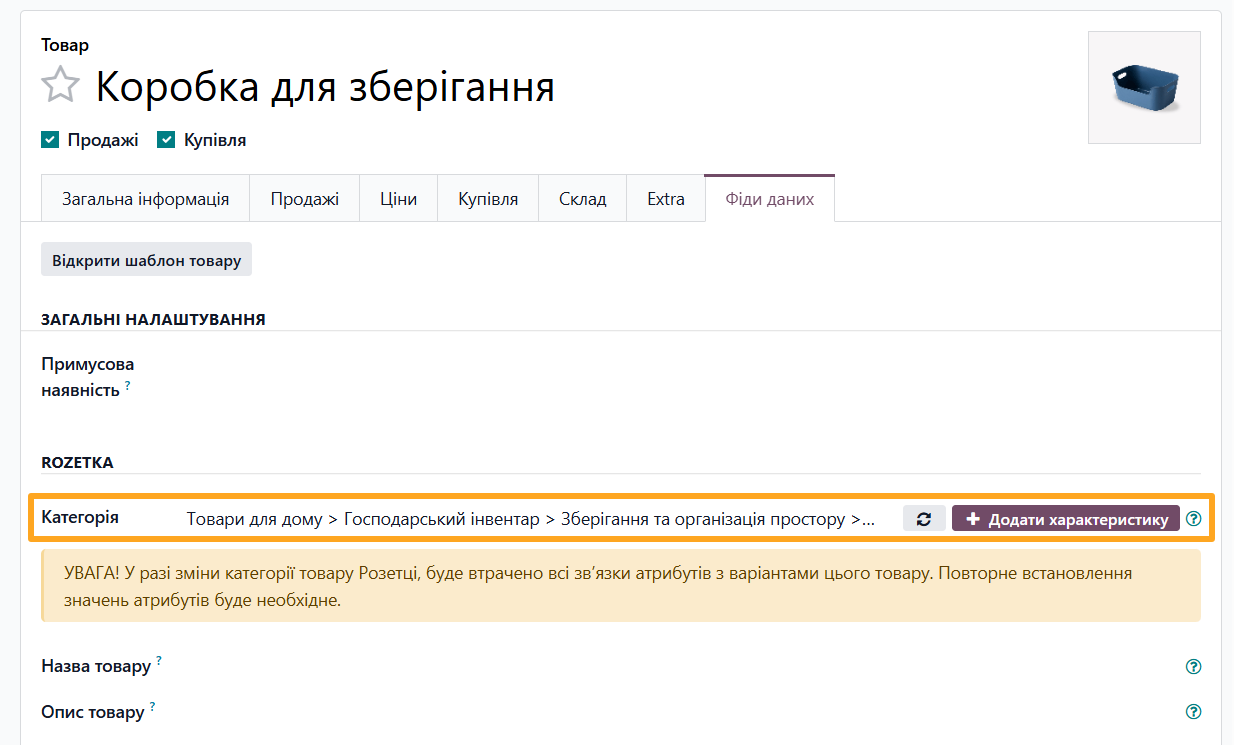Click the refresh category icon button
This screenshot has height=745, width=1234.
pyautogui.click(x=924, y=519)
